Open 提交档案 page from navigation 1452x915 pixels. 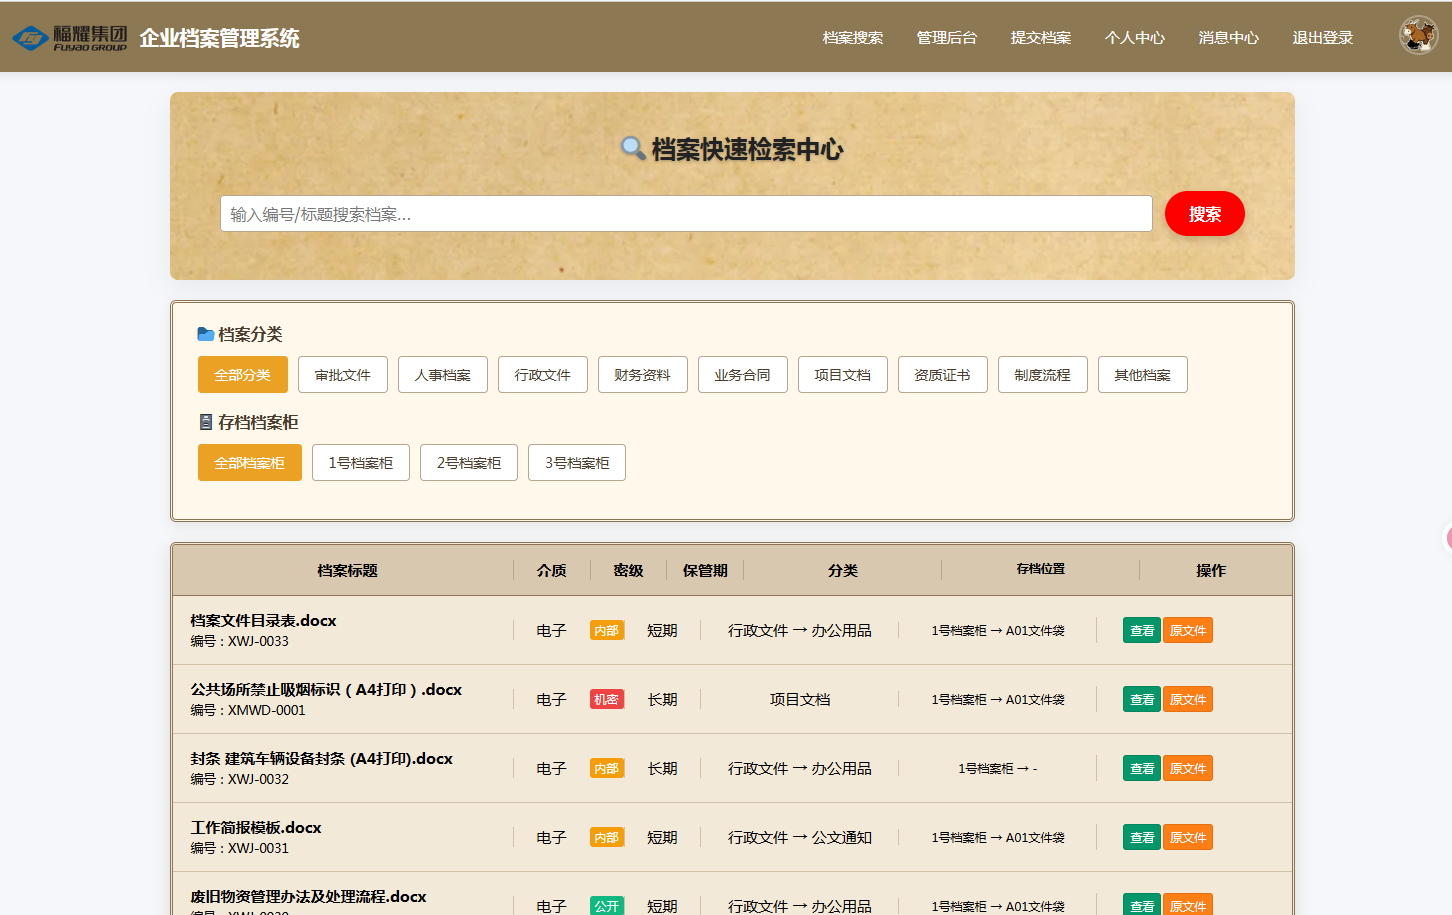[1041, 38]
